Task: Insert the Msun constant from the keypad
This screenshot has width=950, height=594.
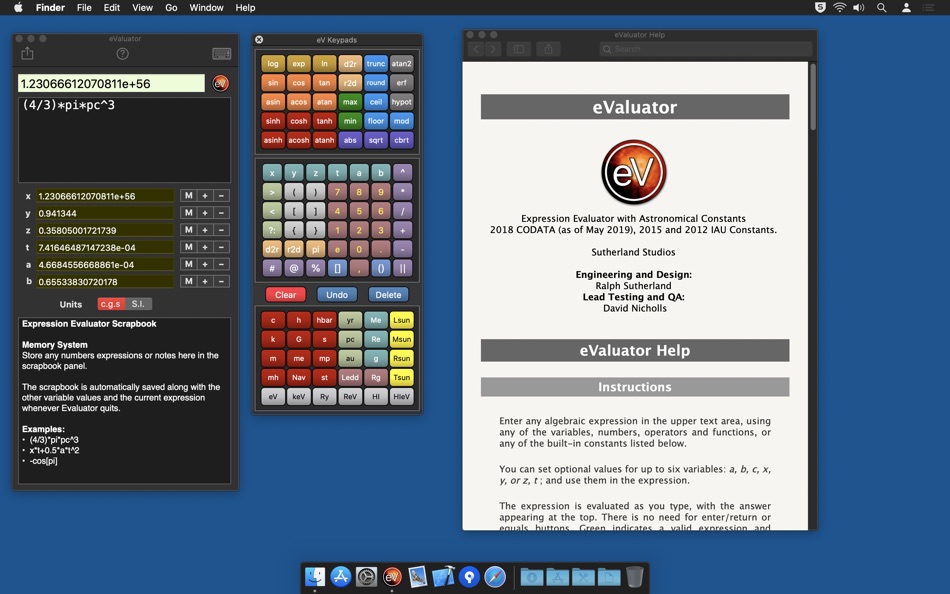Action: 401,339
